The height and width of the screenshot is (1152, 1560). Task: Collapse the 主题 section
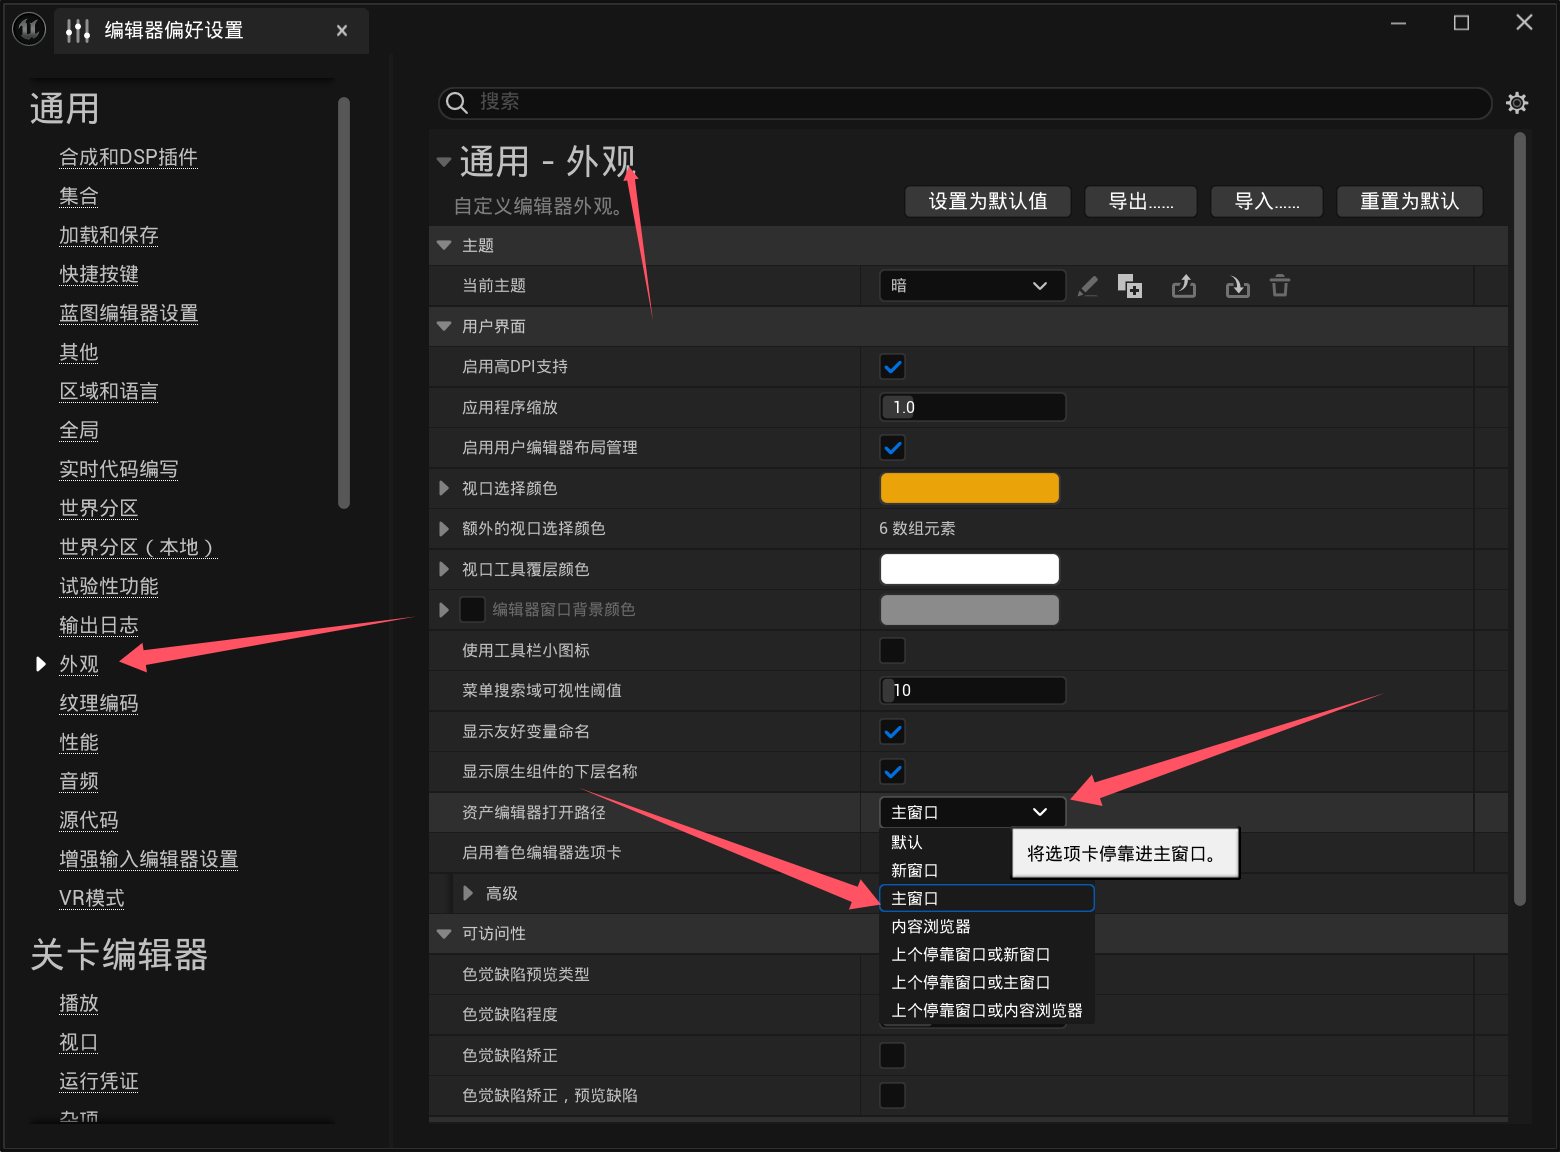tap(444, 244)
